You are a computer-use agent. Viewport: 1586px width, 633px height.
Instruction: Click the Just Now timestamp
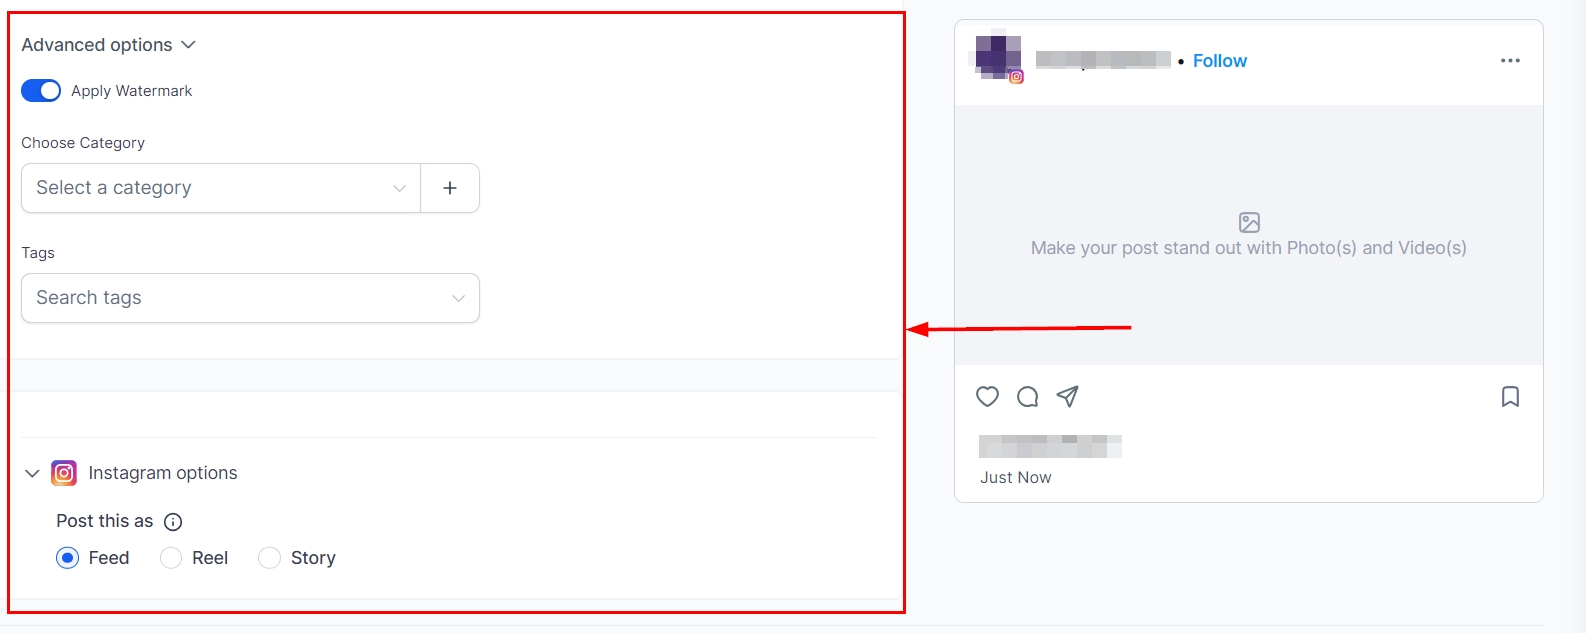pyautogui.click(x=1016, y=478)
